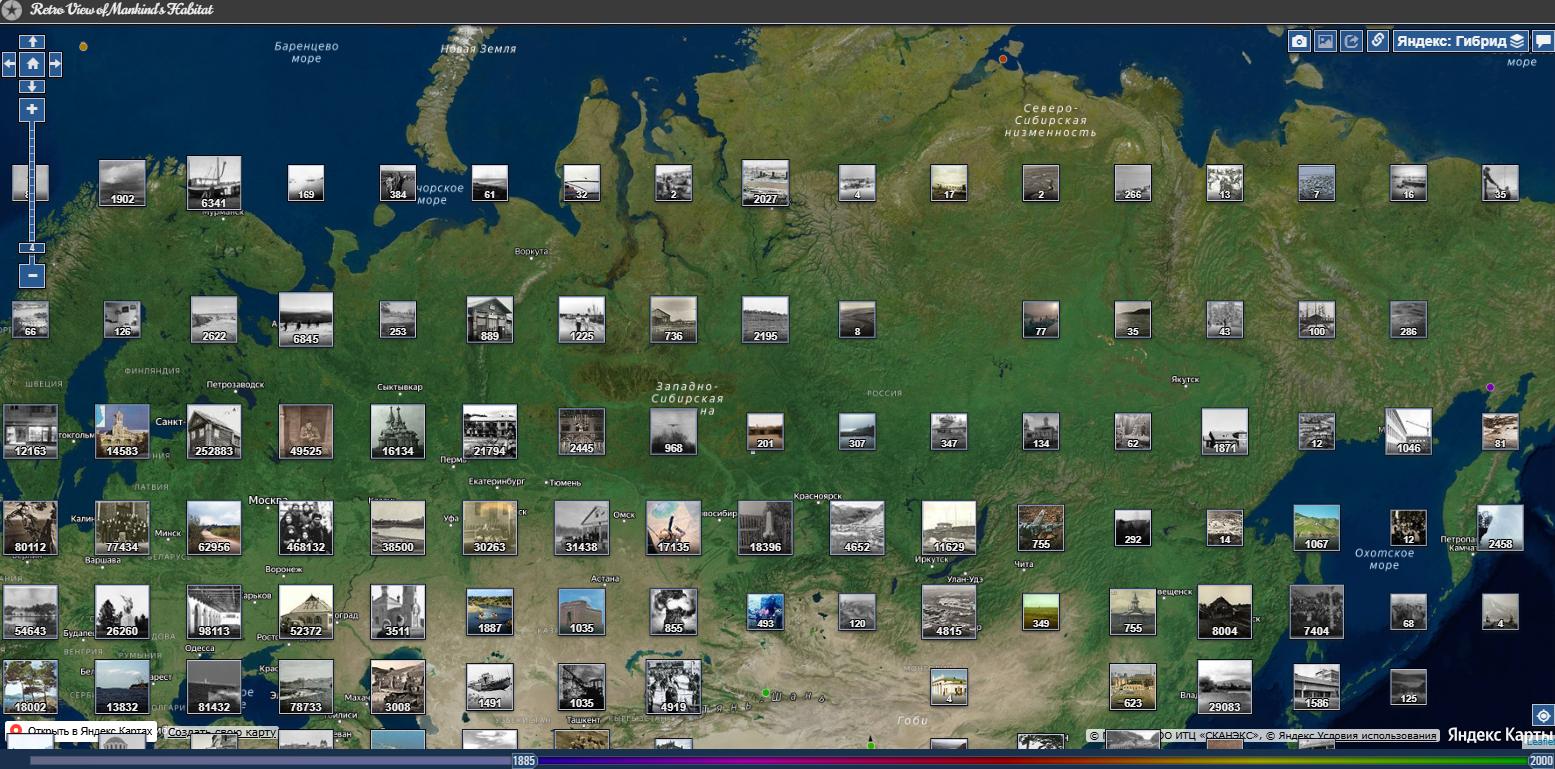Viewport: 1555px width, 769px height.
Task: Click the 1885 year slider handle
Action: click(x=524, y=761)
